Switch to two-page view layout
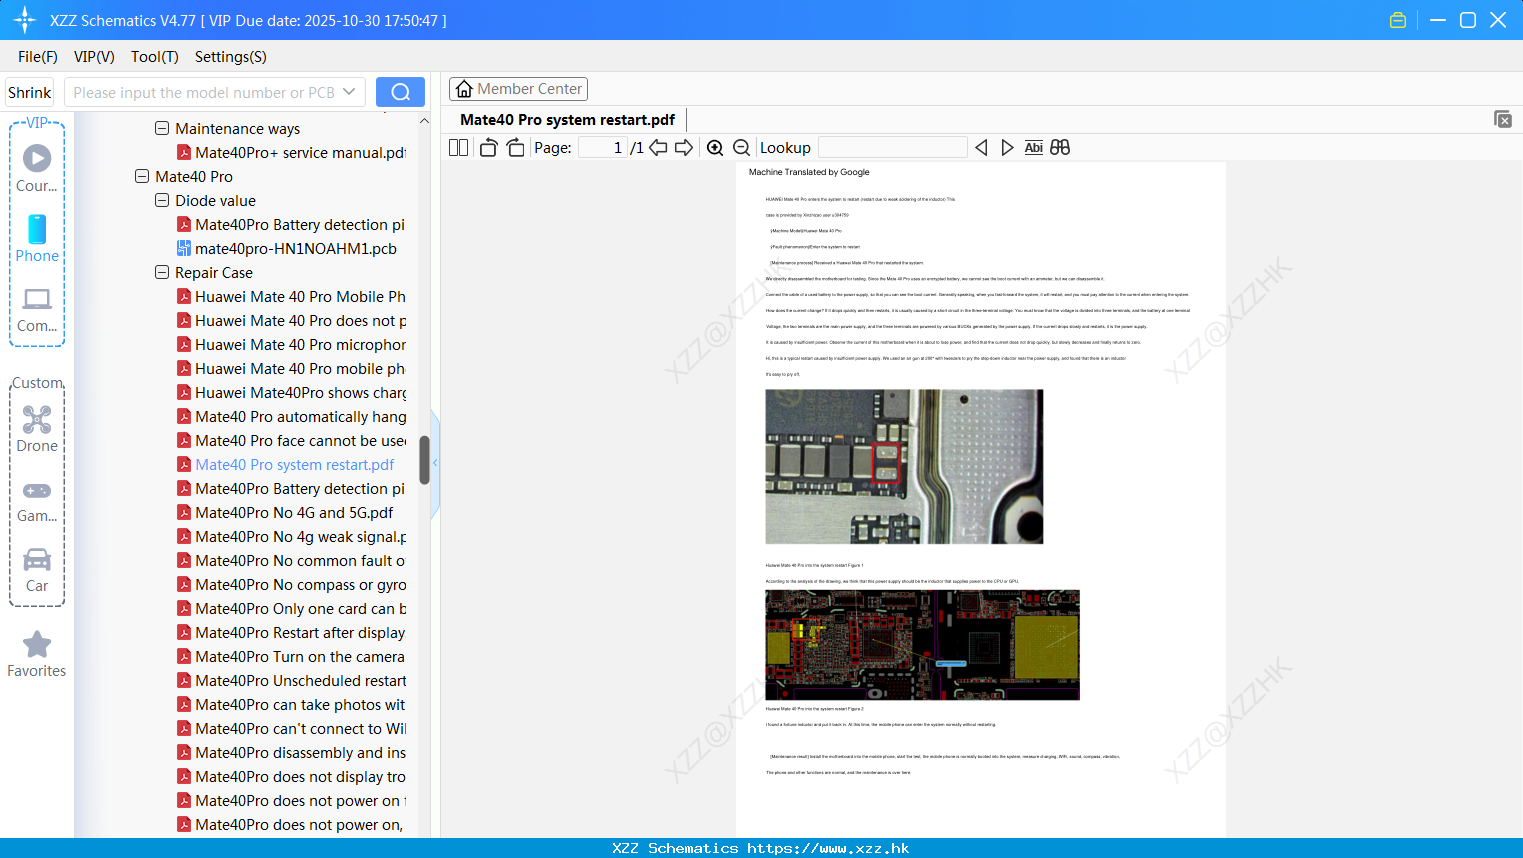This screenshot has width=1523, height=858. click(x=458, y=148)
